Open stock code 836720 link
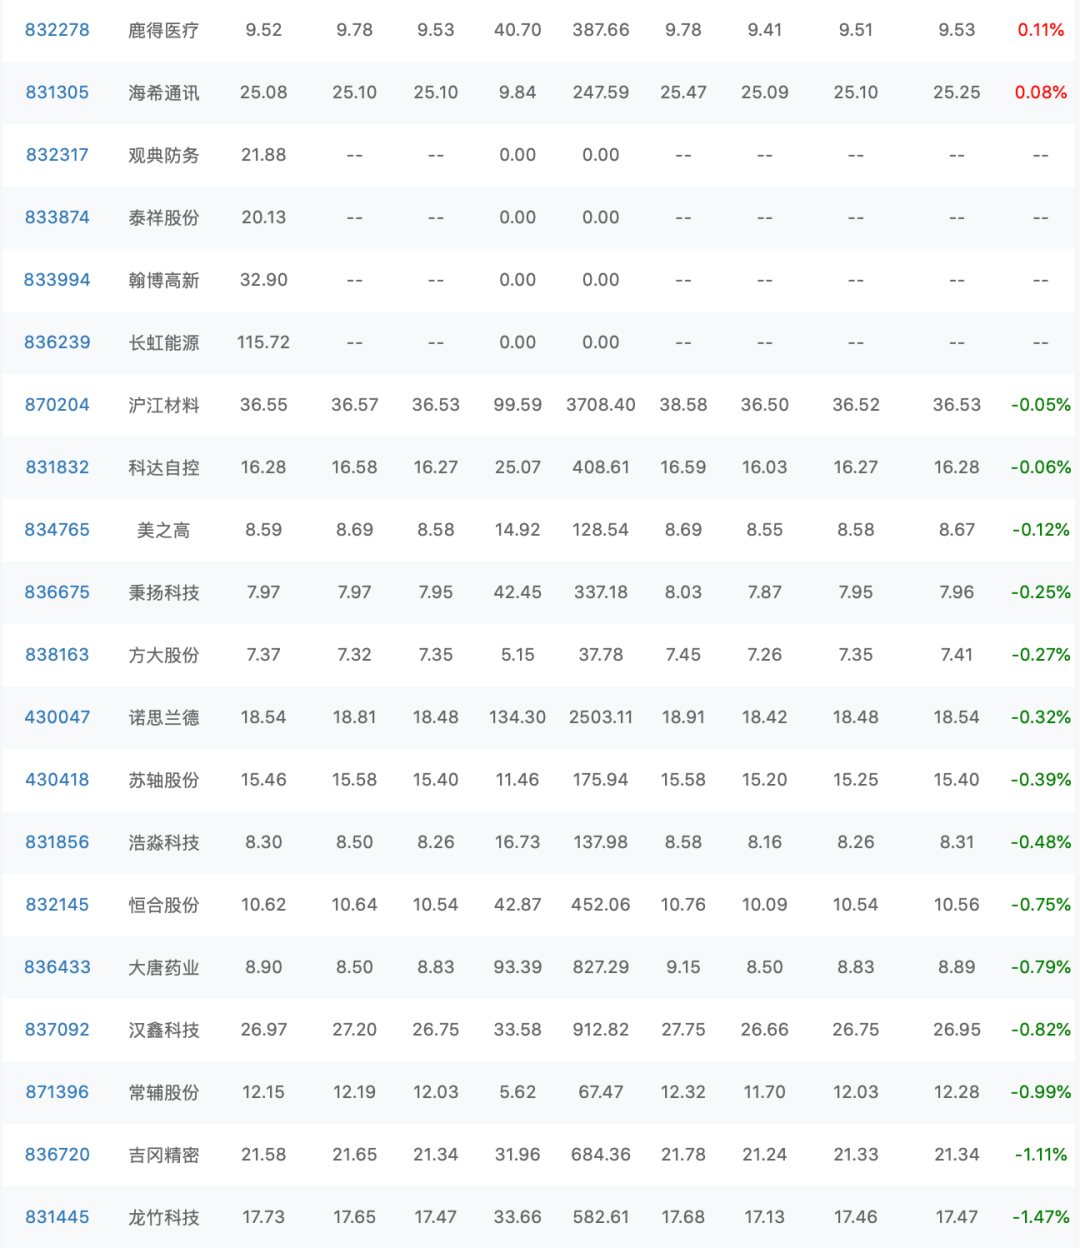Image resolution: width=1080 pixels, height=1248 pixels. click(57, 1155)
